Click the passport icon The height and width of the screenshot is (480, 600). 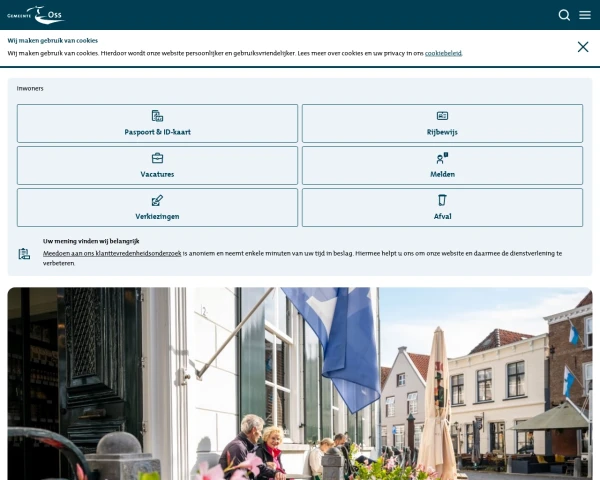(x=157, y=116)
